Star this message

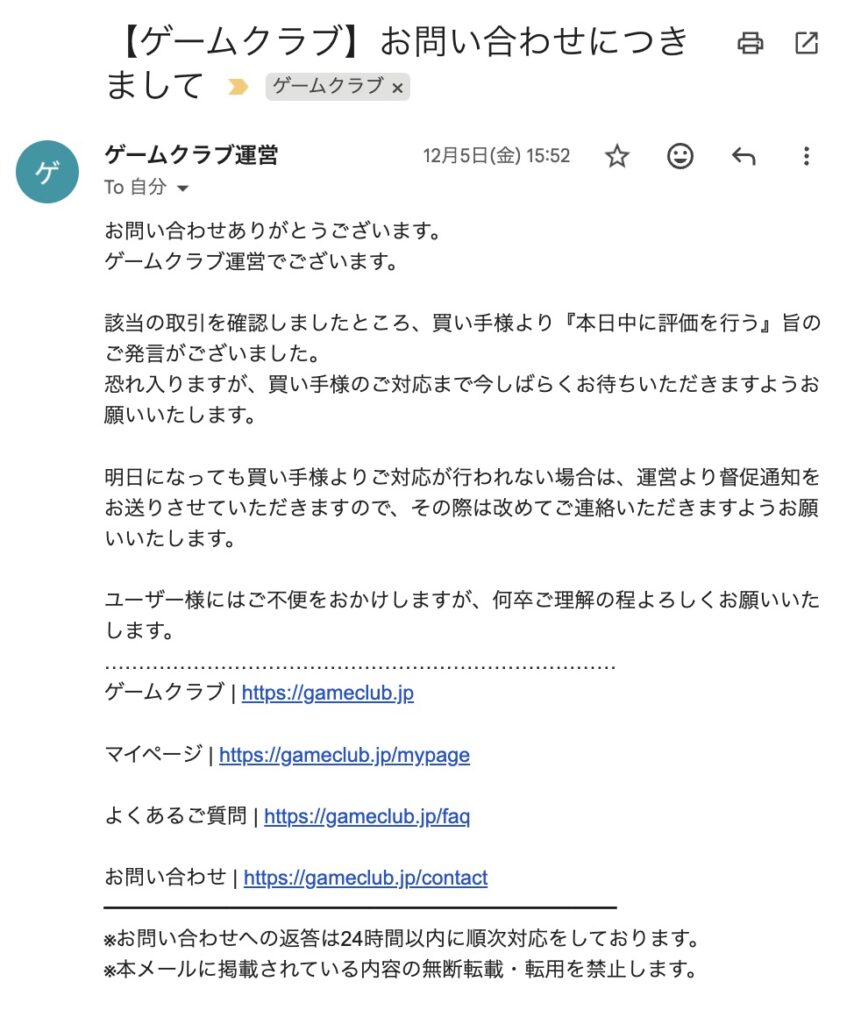617,156
